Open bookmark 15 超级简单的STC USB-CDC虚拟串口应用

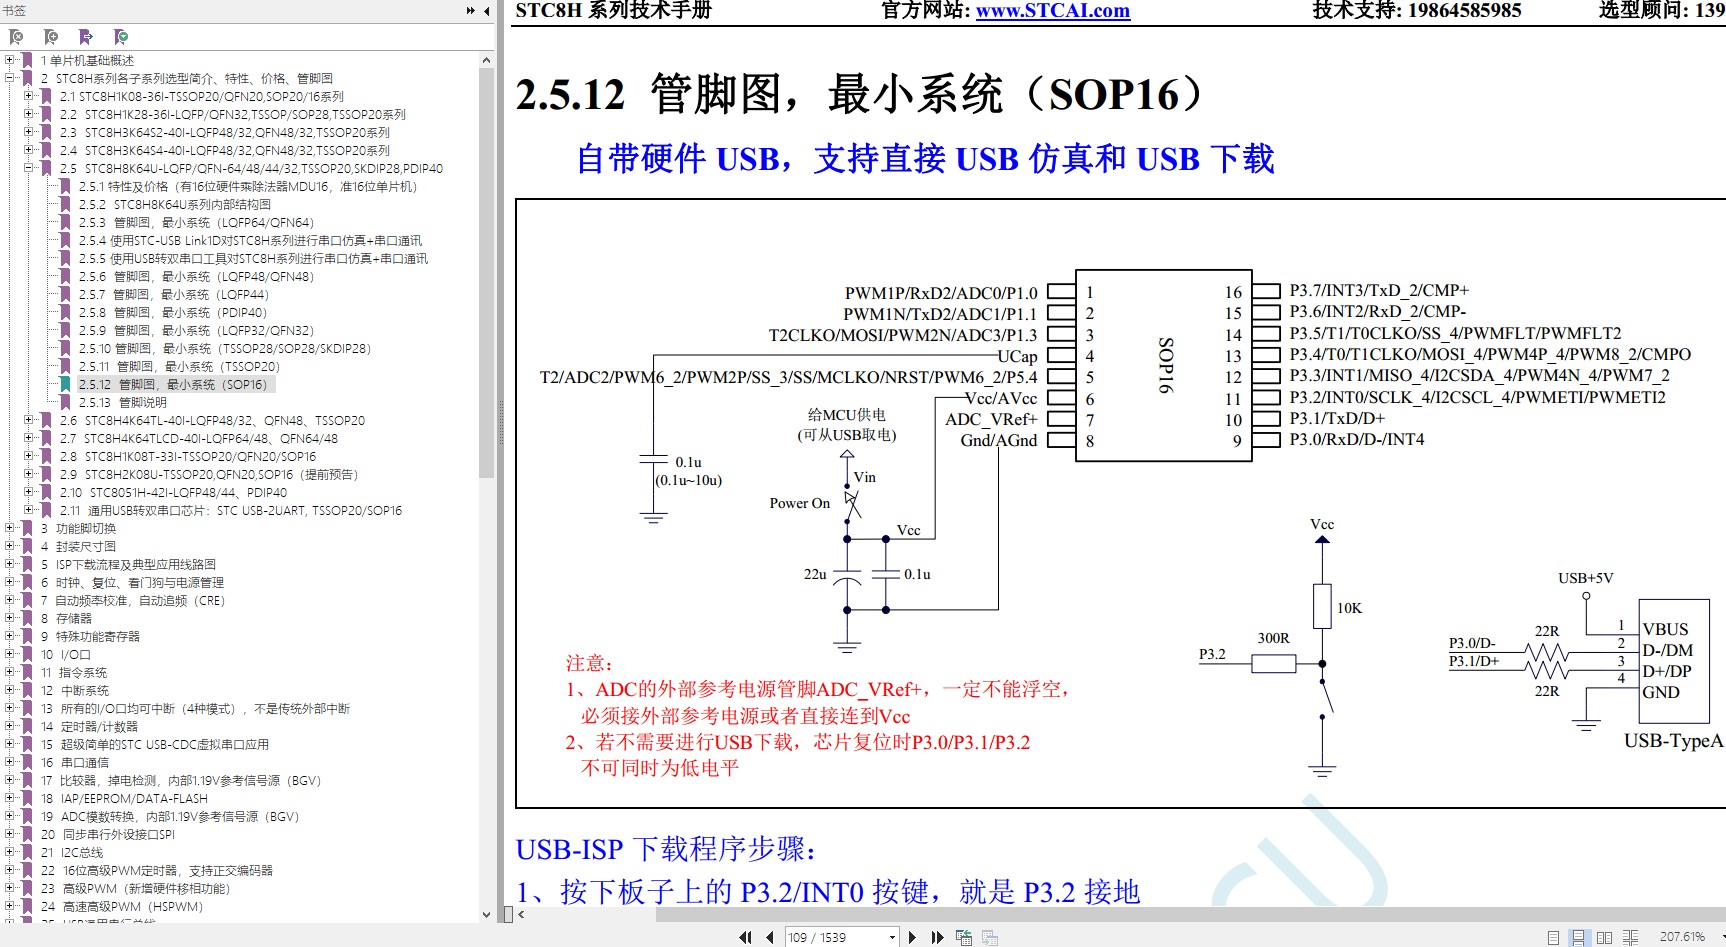click(155, 744)
